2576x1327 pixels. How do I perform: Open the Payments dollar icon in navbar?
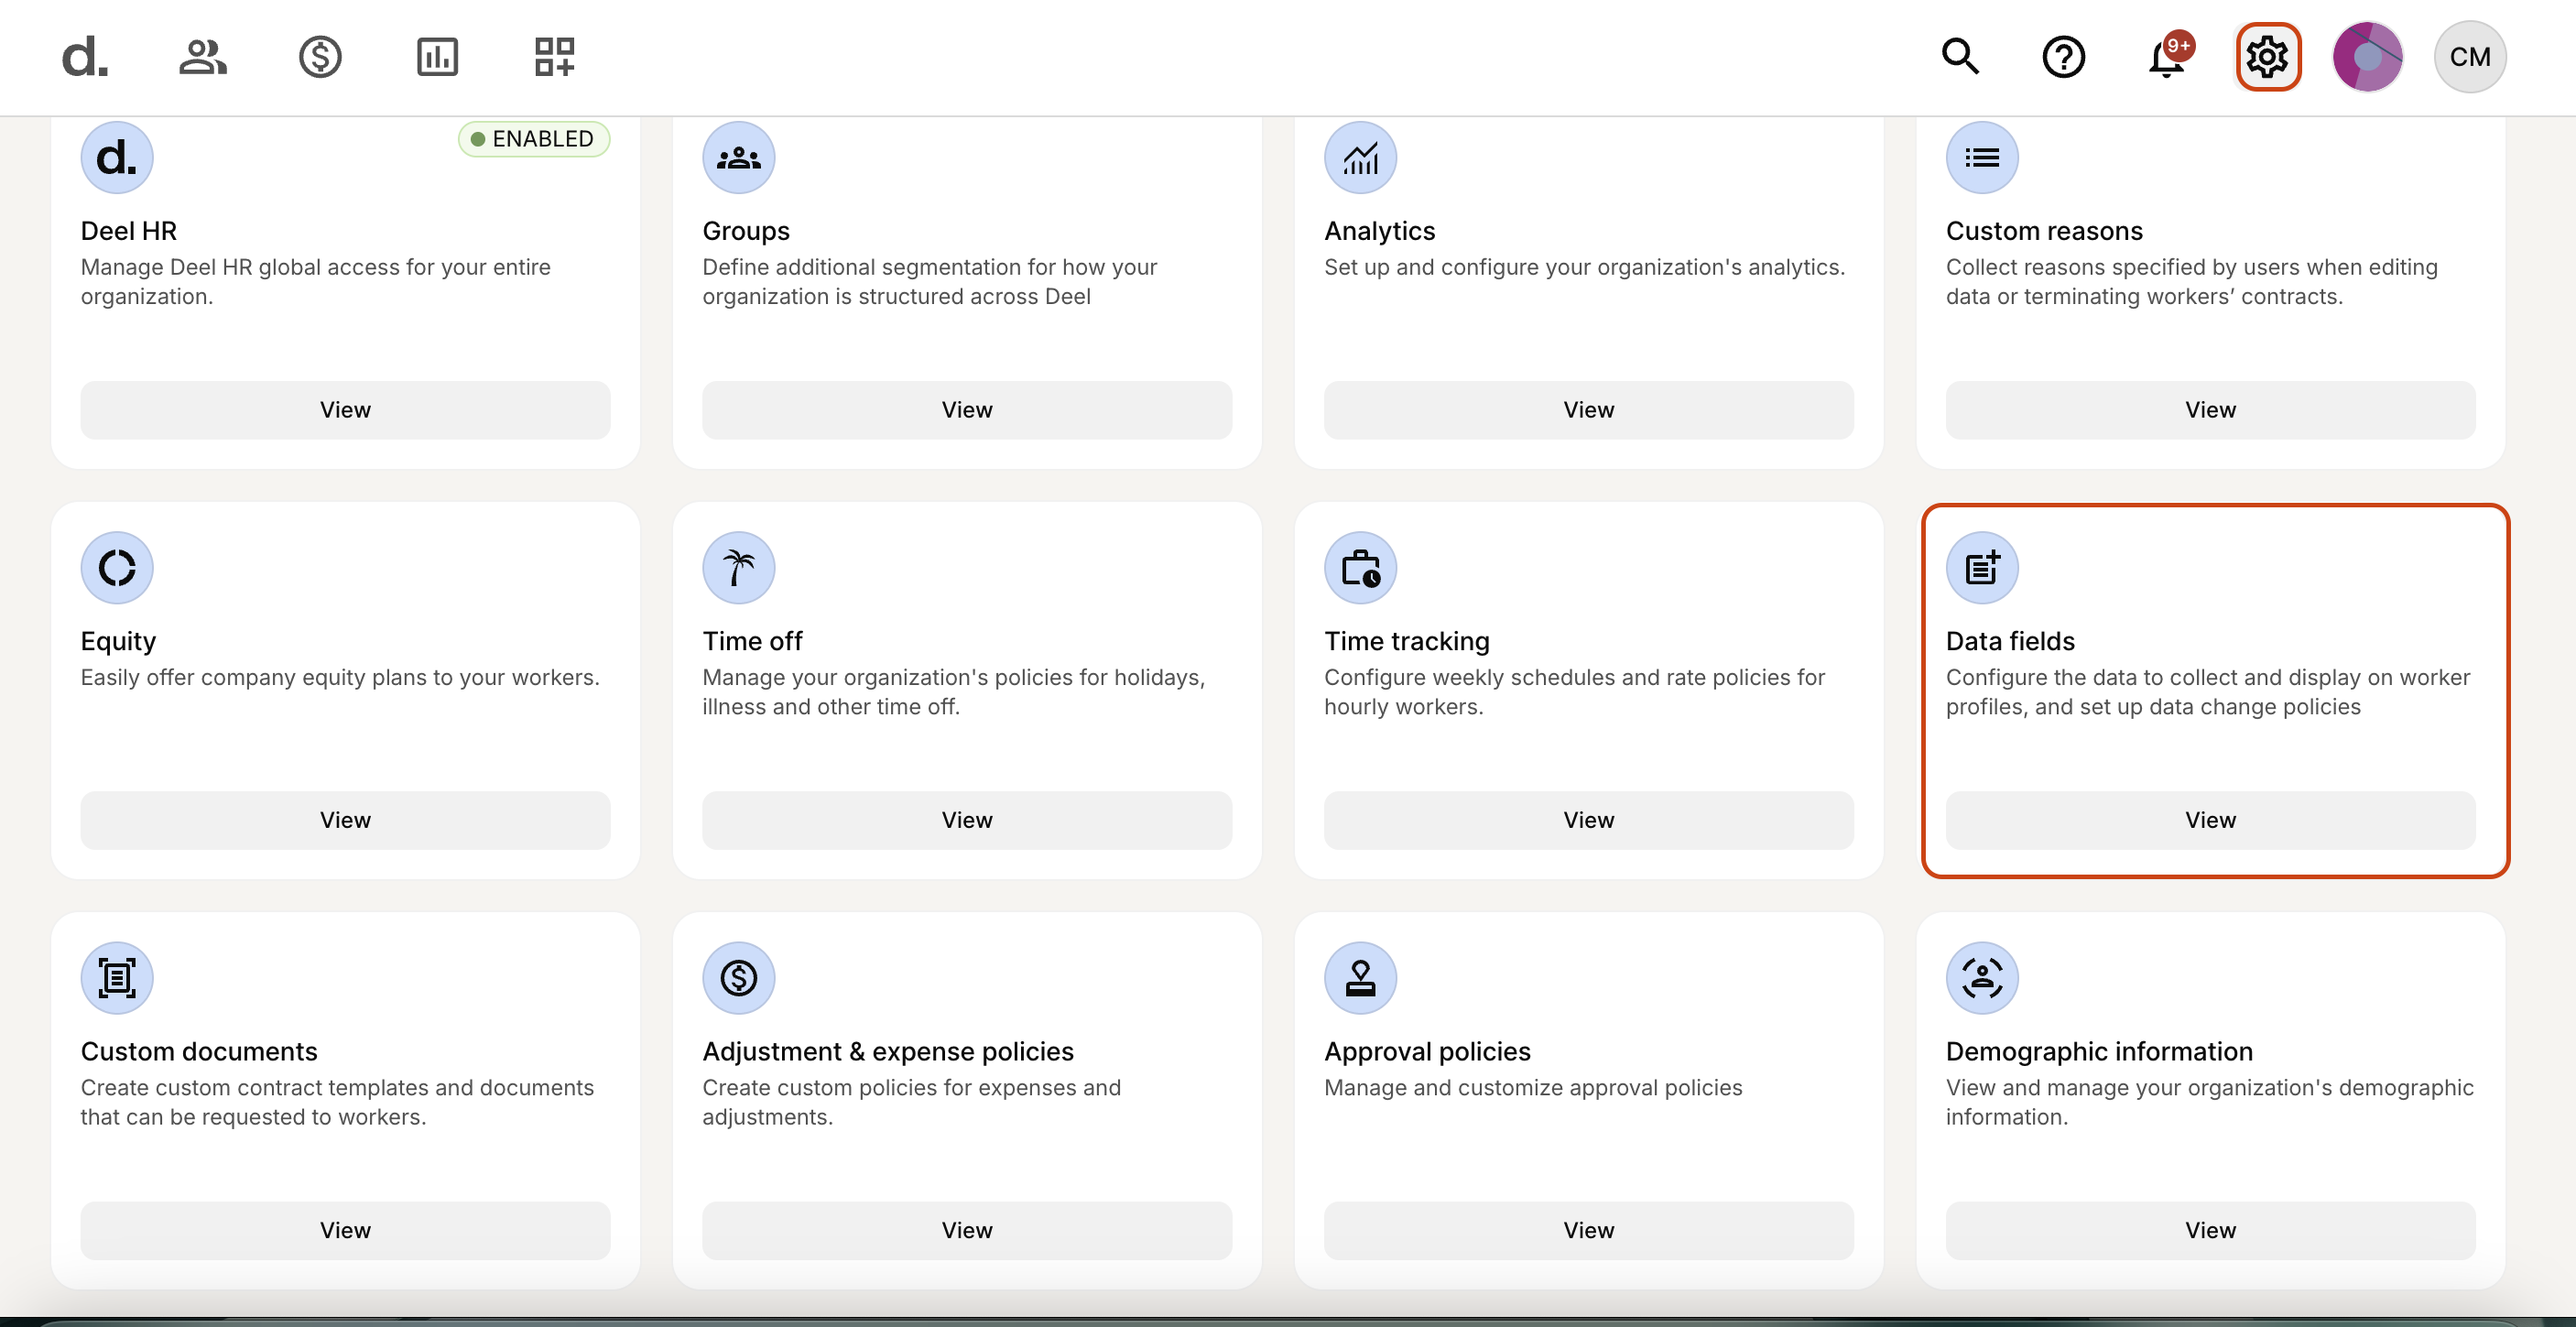point(320,57)
